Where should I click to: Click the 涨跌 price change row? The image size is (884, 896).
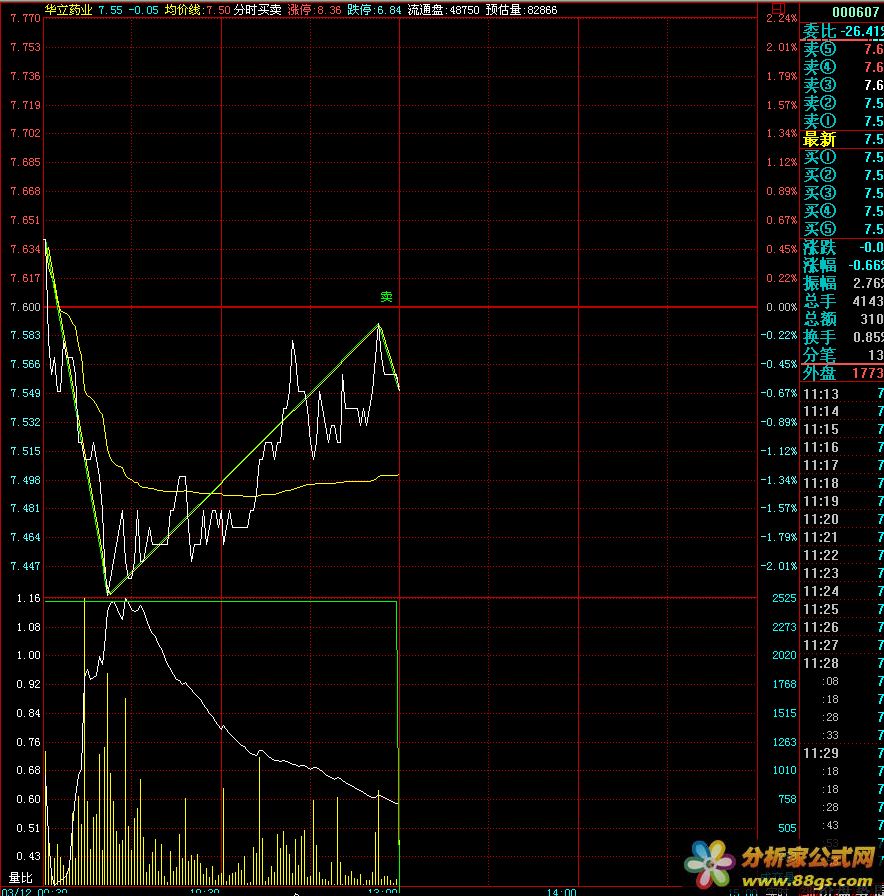842,247
